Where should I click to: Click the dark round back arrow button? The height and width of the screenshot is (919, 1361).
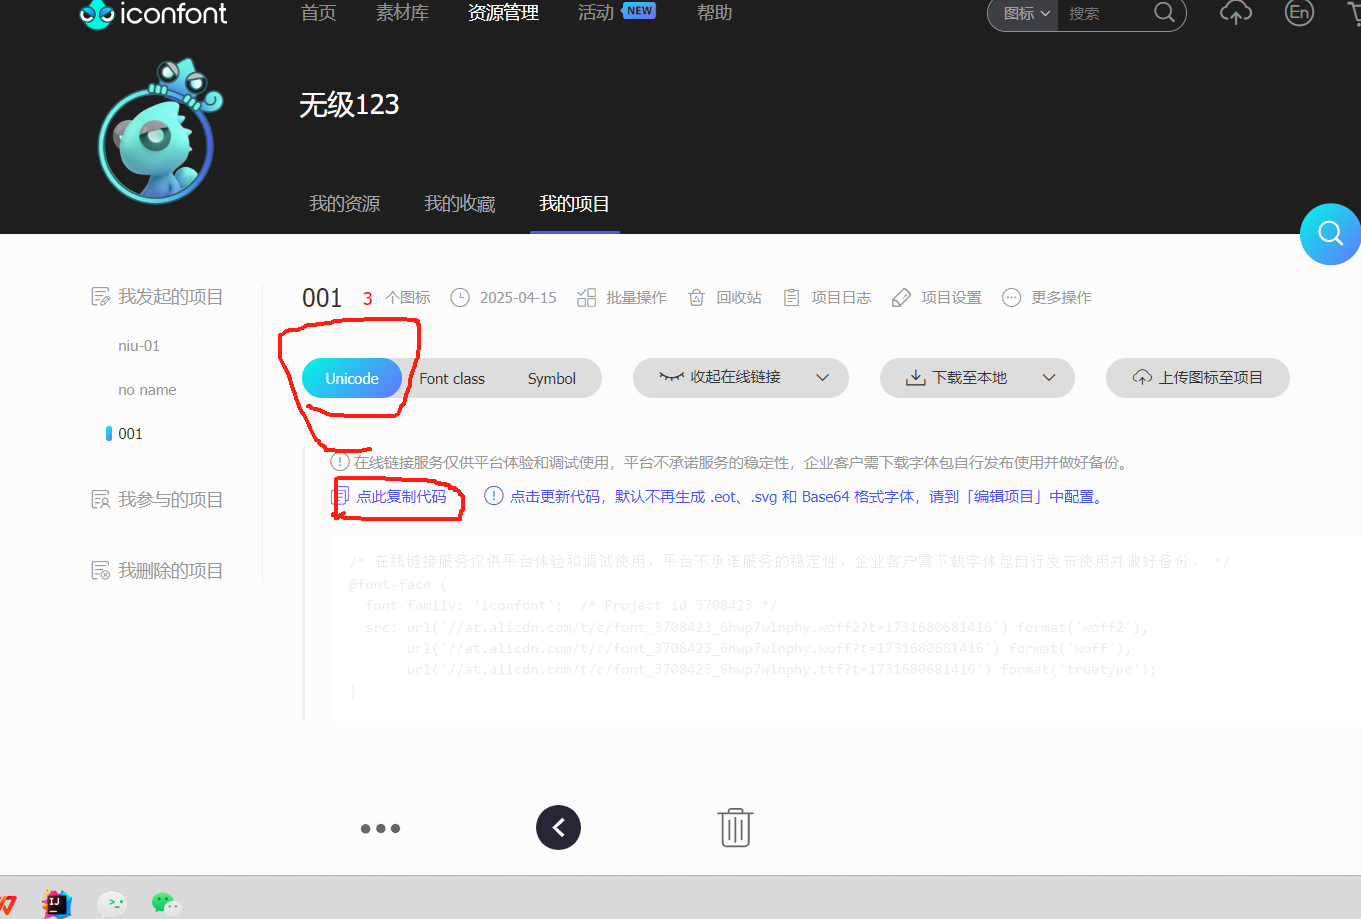(558, 828)
